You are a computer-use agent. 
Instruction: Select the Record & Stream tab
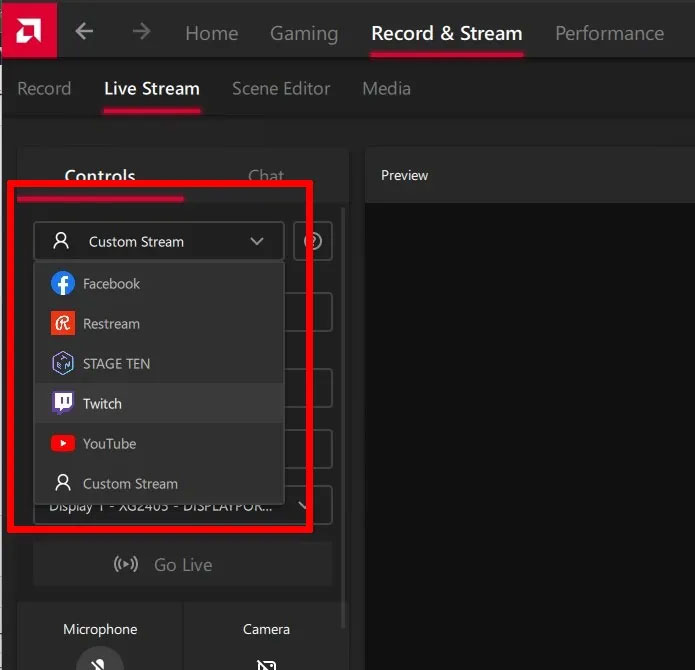point(447,33)
